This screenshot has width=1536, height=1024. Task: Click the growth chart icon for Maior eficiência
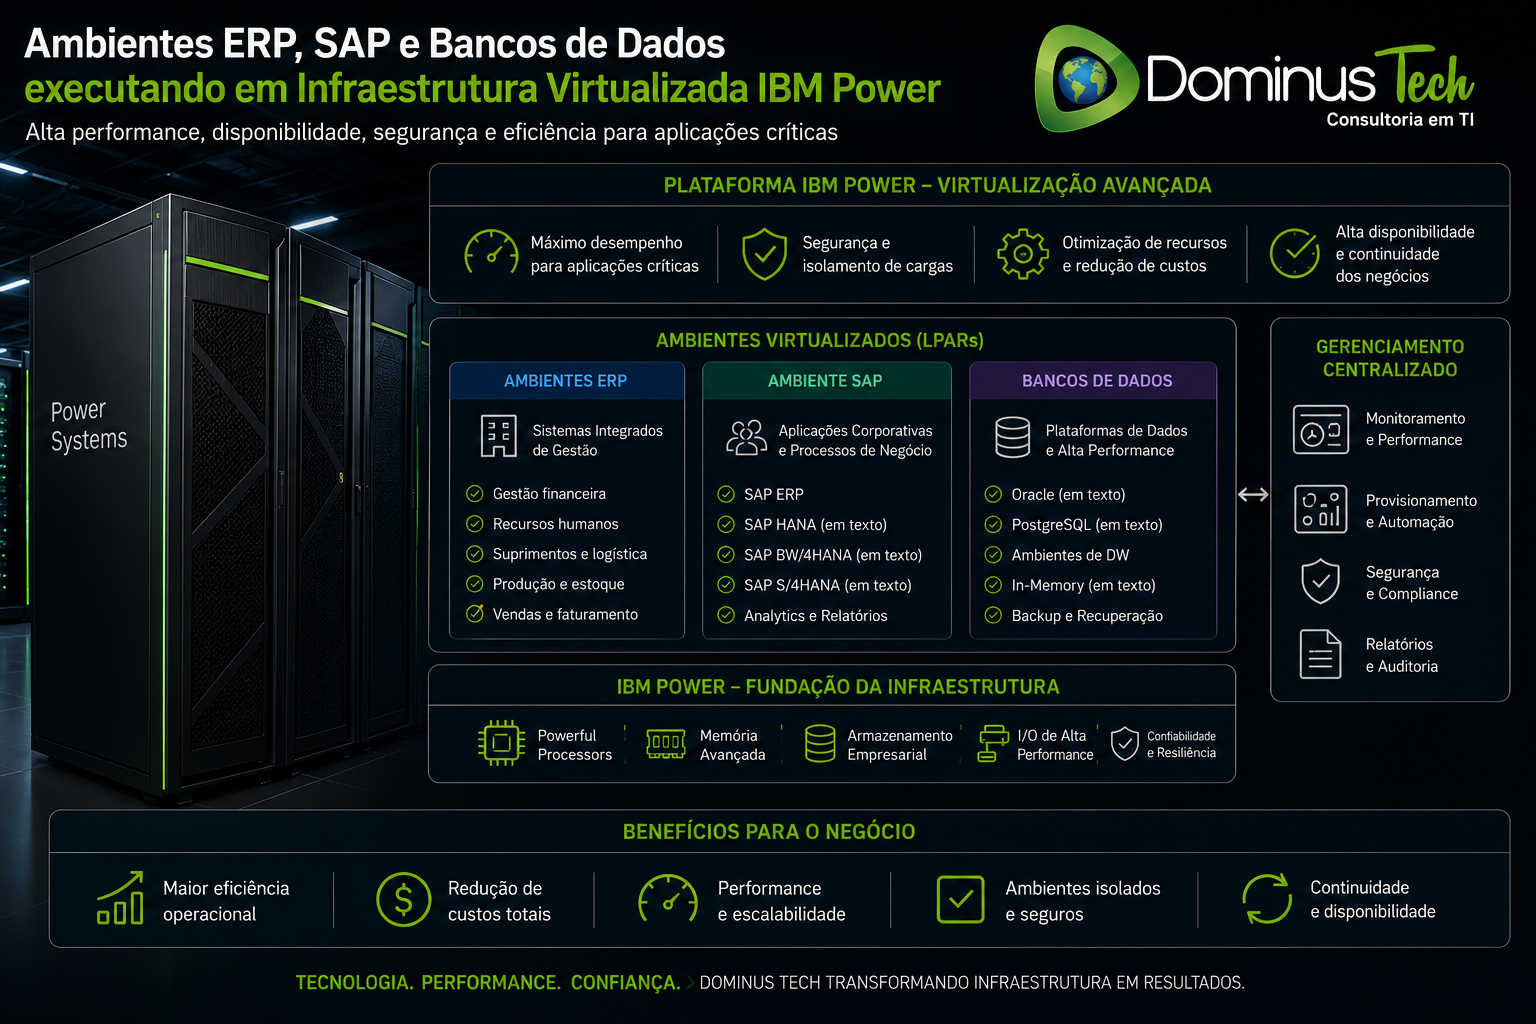pos(120,897)
